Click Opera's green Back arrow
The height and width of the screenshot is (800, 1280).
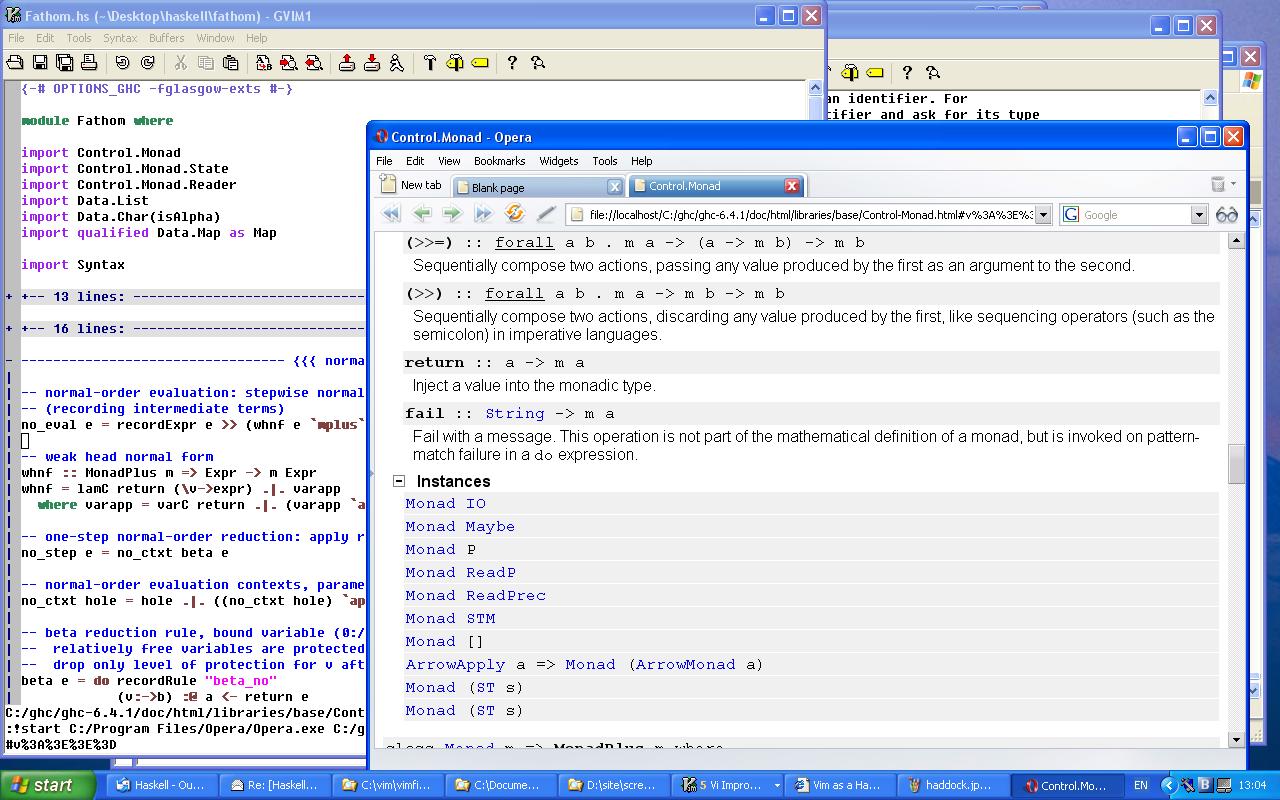[422, 214]
